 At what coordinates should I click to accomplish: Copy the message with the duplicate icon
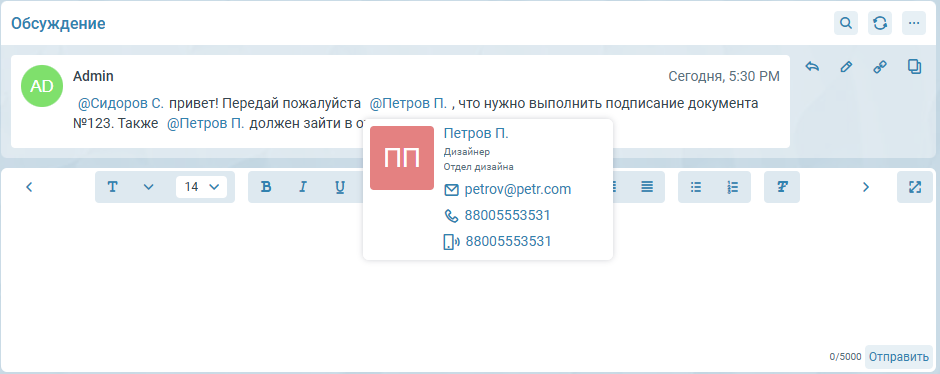[x=914, y=67]
